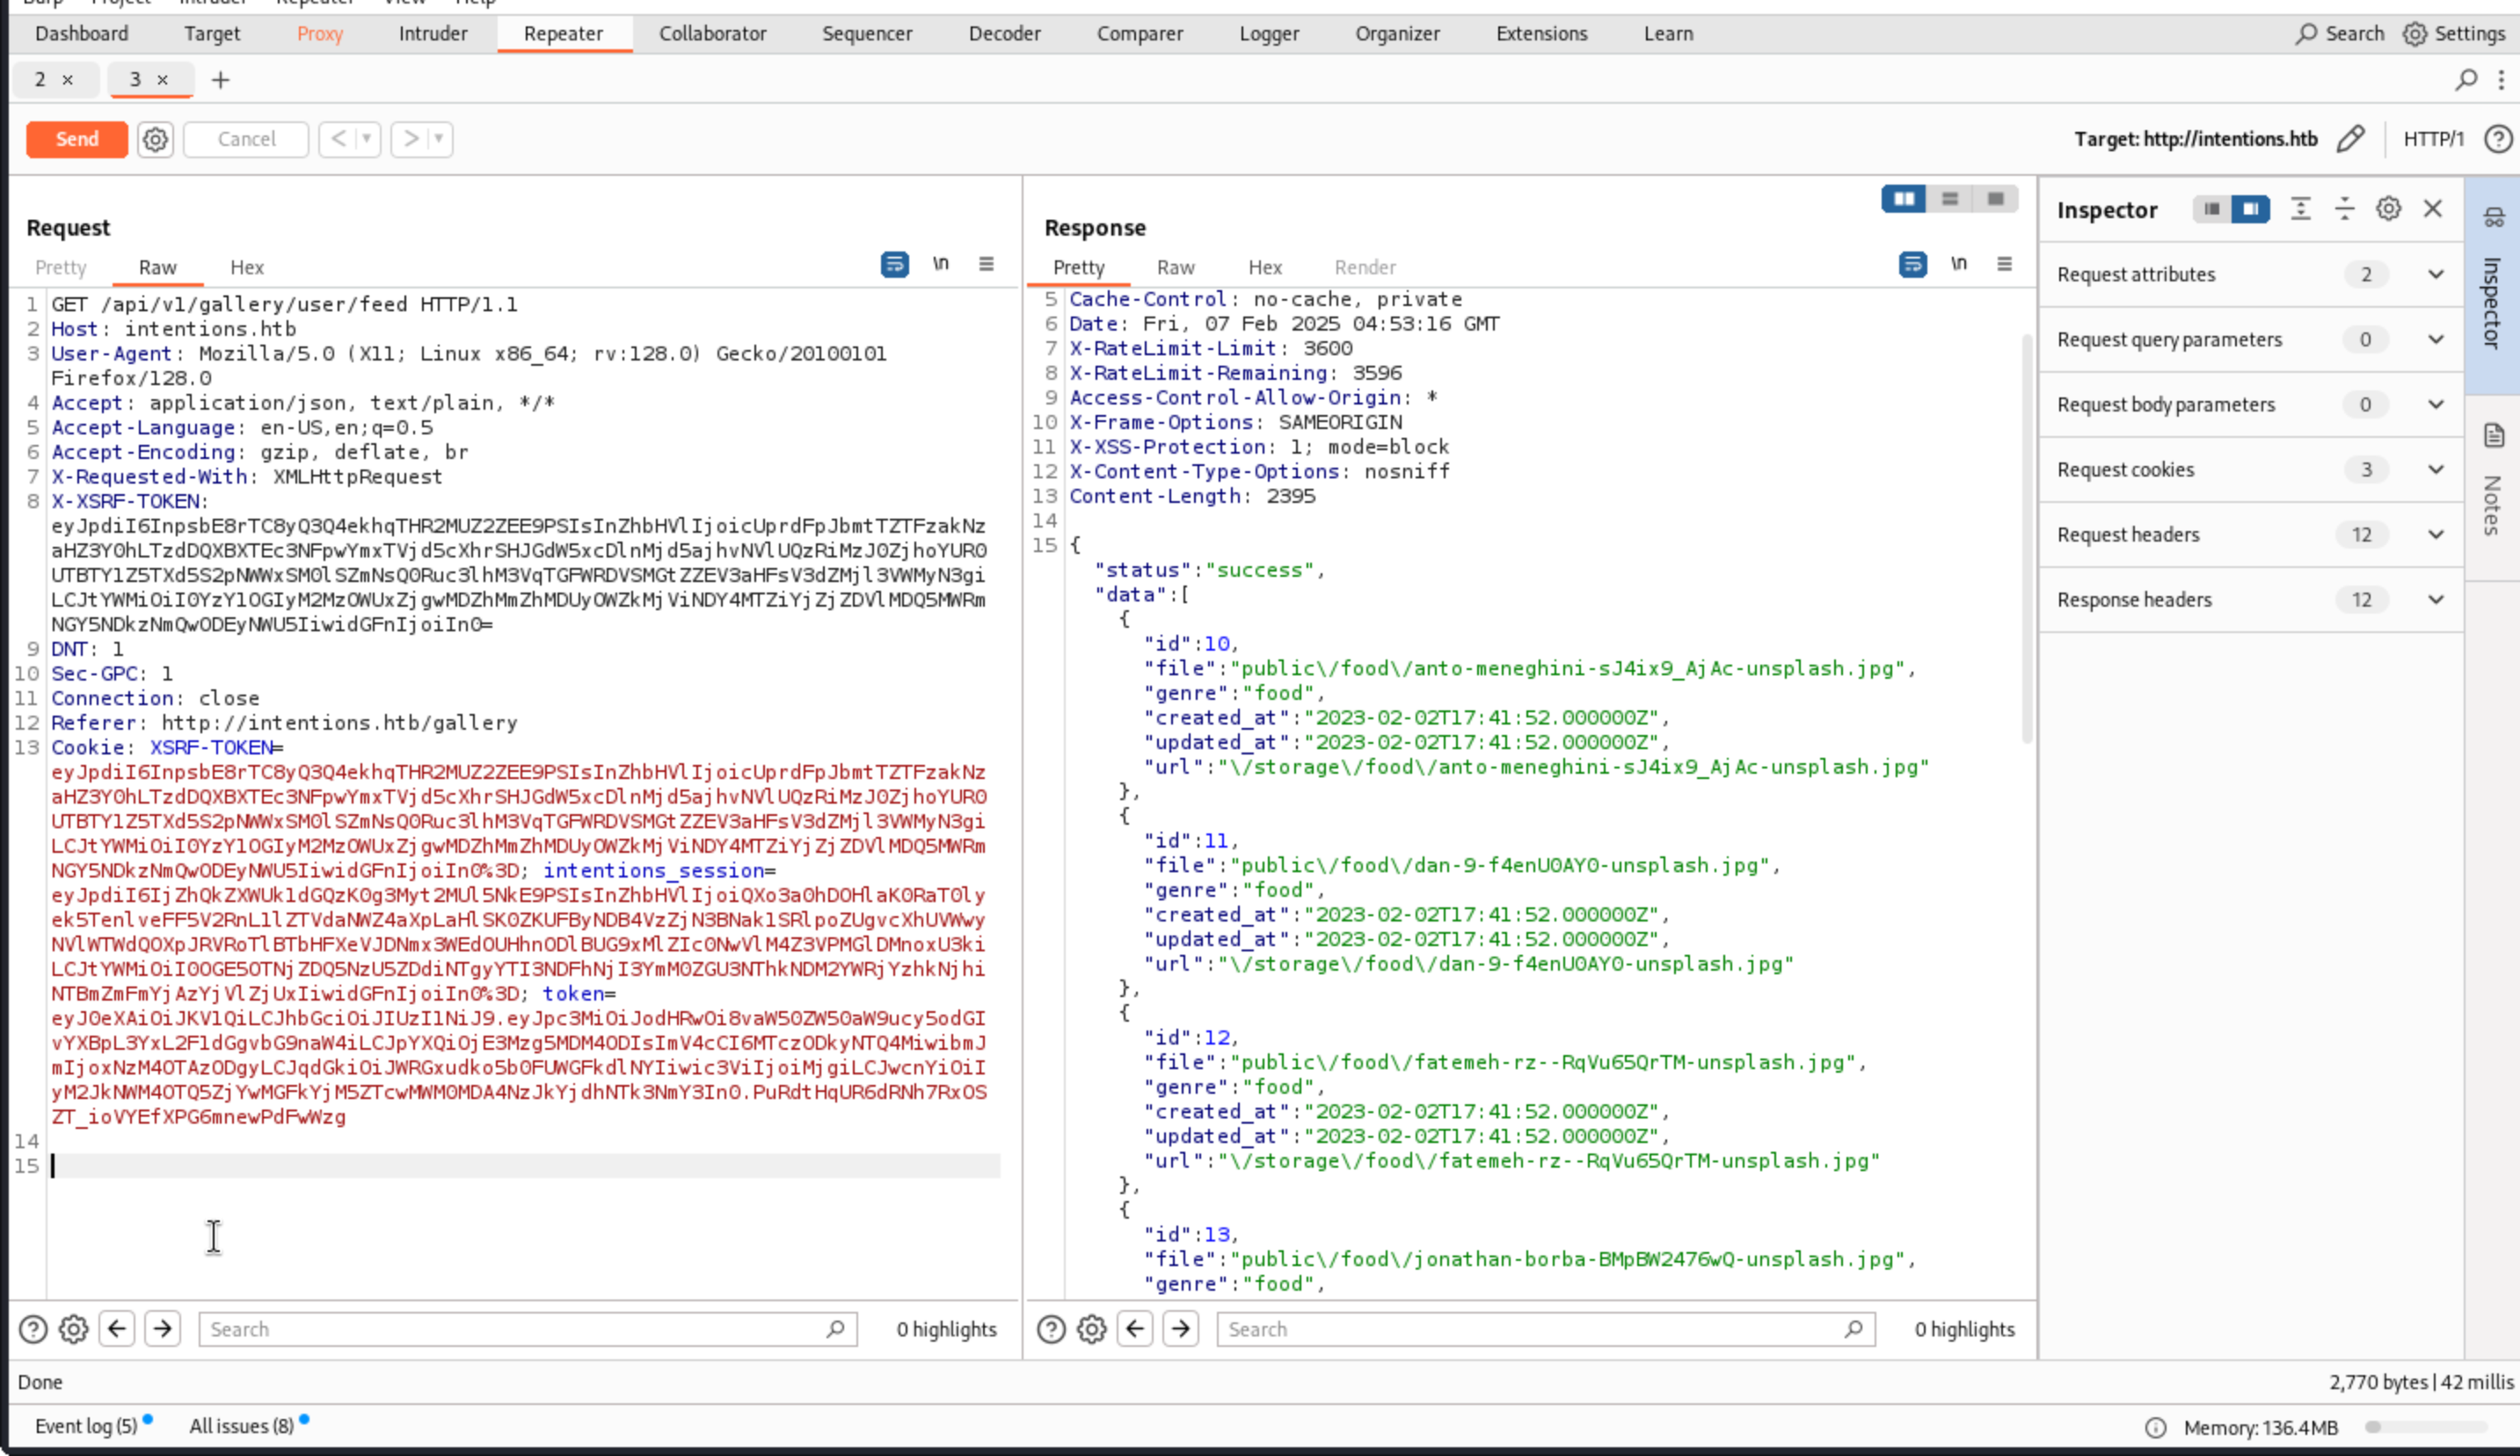Click the Inspector collapse all sections icon

coord(2344,209)
